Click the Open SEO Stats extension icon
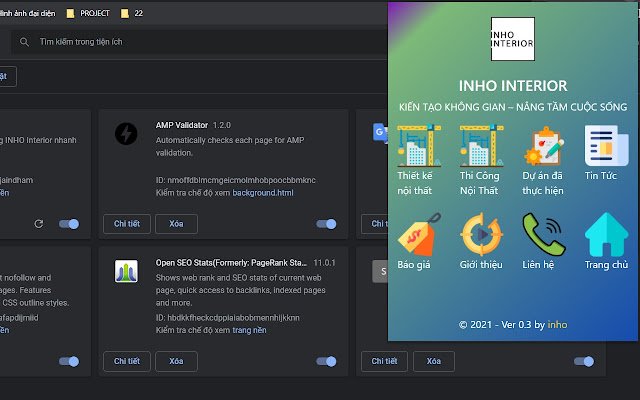This screenshot has height=400, width=640. (126, 271)
